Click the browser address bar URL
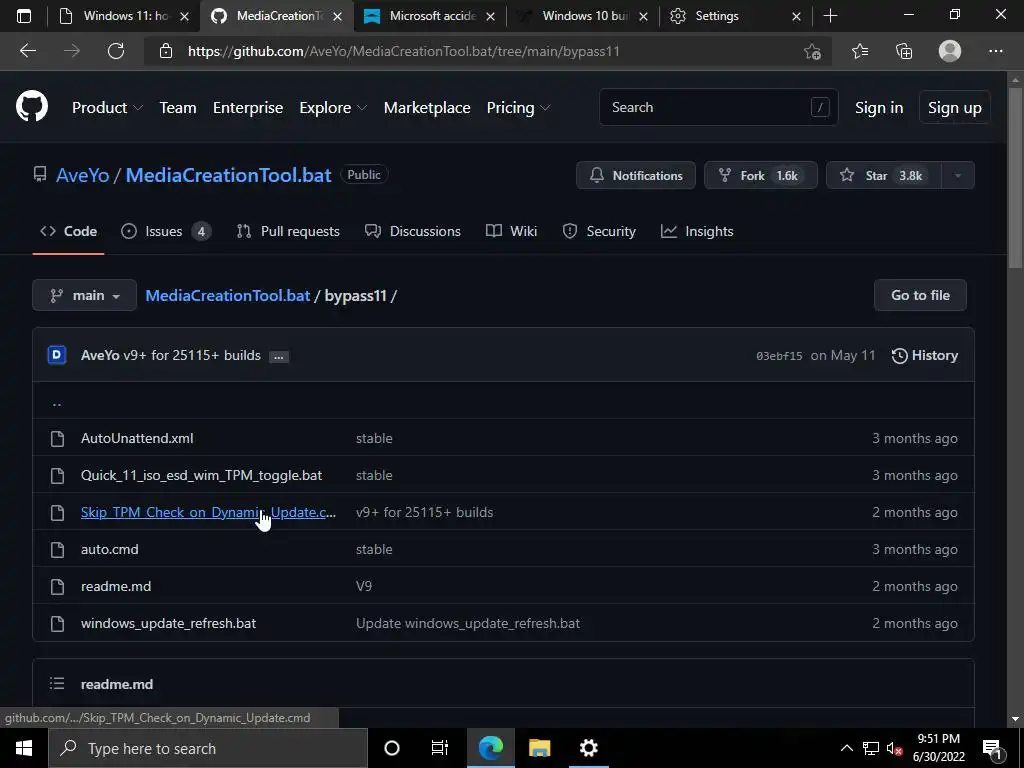Screen dimensions: 1024x768 coord(404,51)
